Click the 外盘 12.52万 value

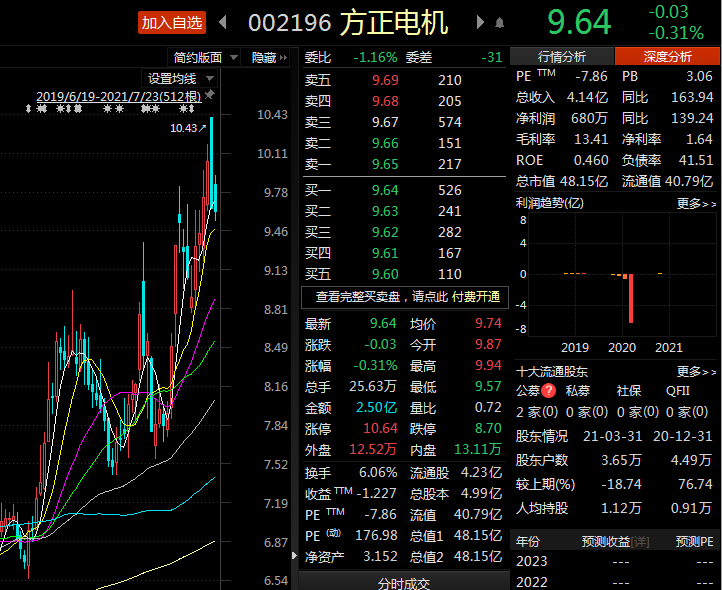tap(373, 450)
